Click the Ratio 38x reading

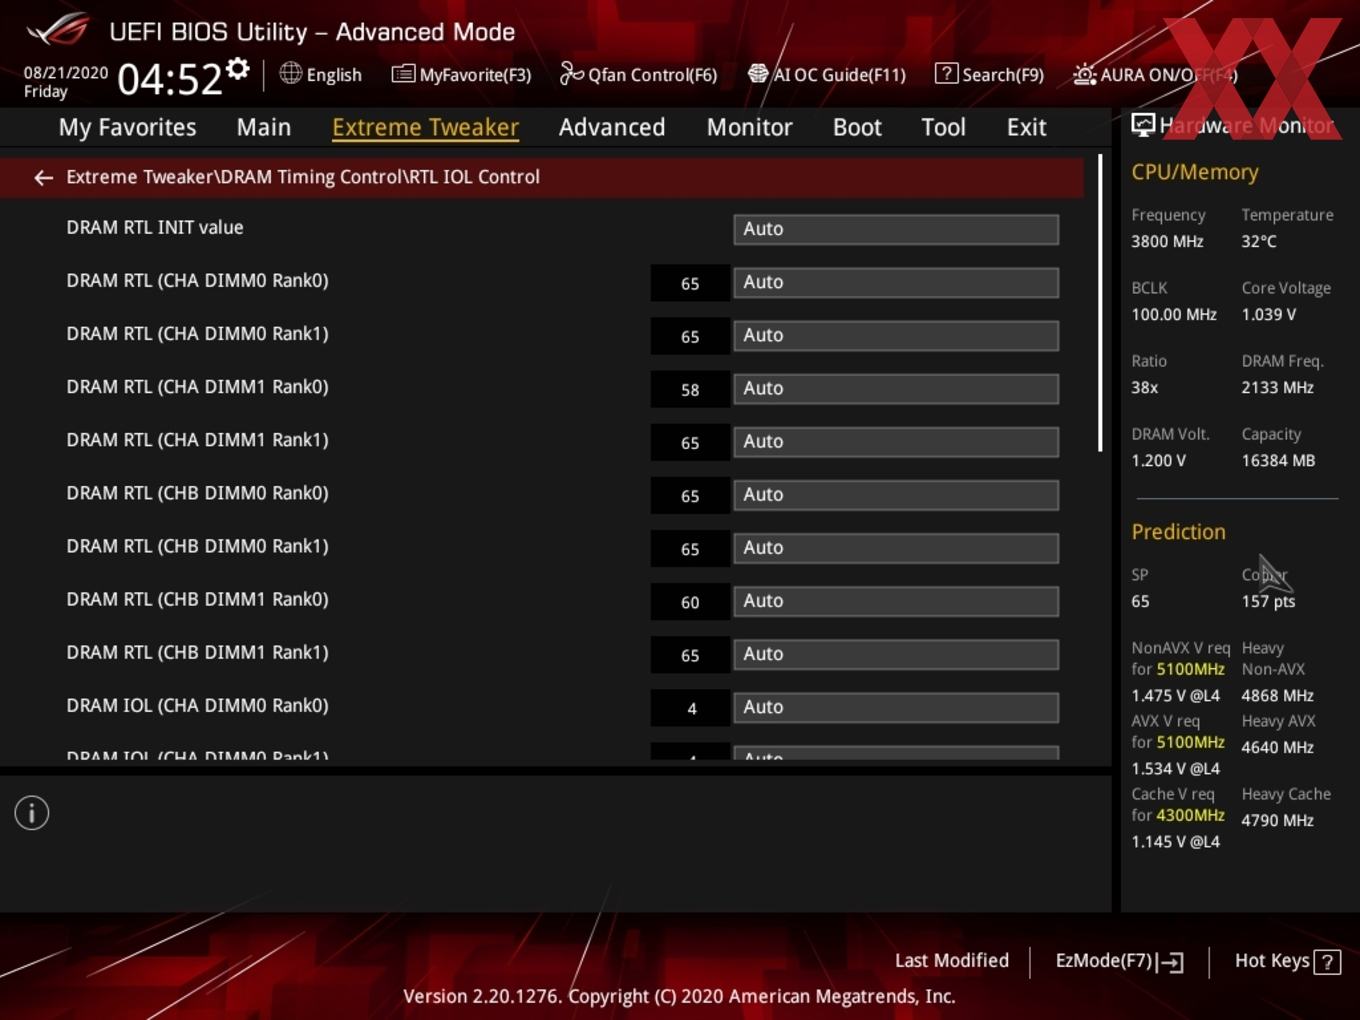1144,387
